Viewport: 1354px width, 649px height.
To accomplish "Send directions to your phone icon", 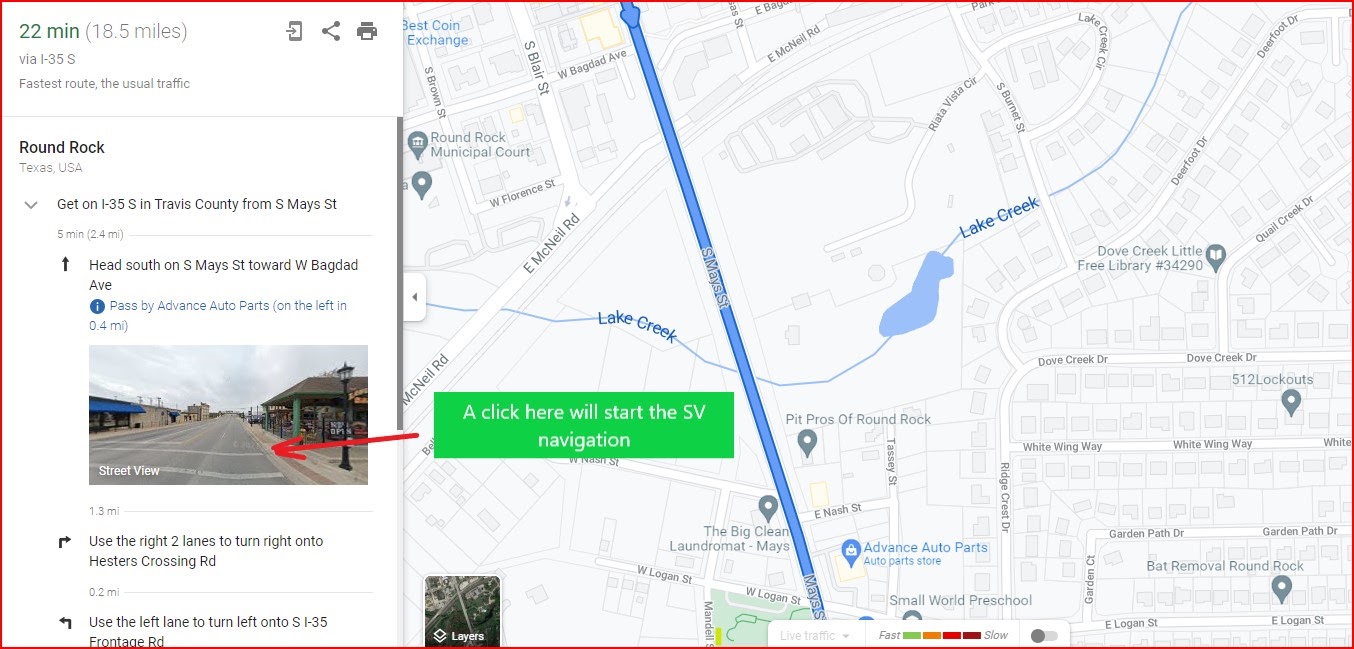I will pos(294,31).
